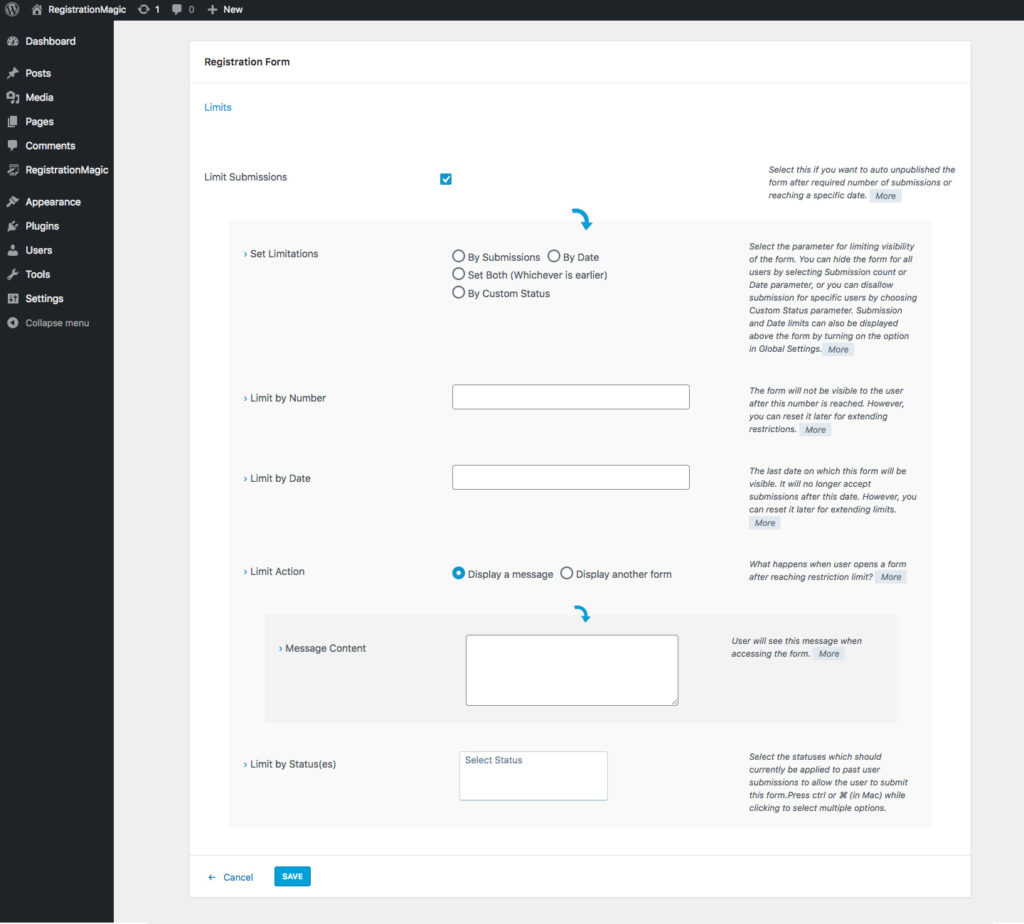The width and height of the screenshot is (1024, 924).
Task: Uncheck the Limit Submissions checkbox
Action: [446, 179]
